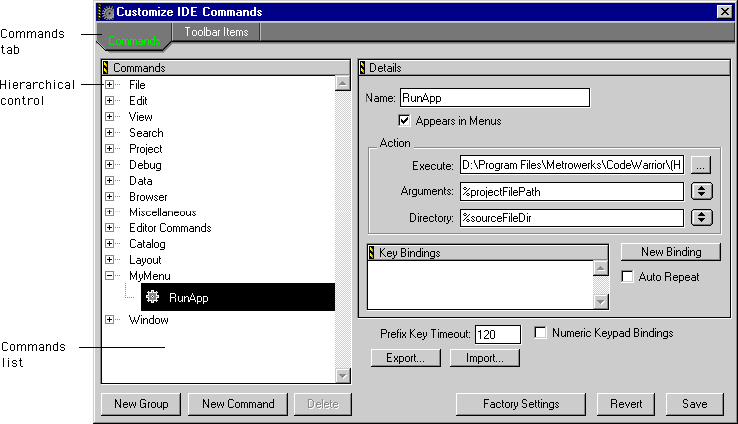Image resolution: width=738 pixels, height=424 pixels.
Task: Expand the Search group
Action: click(x=109, y=133)
